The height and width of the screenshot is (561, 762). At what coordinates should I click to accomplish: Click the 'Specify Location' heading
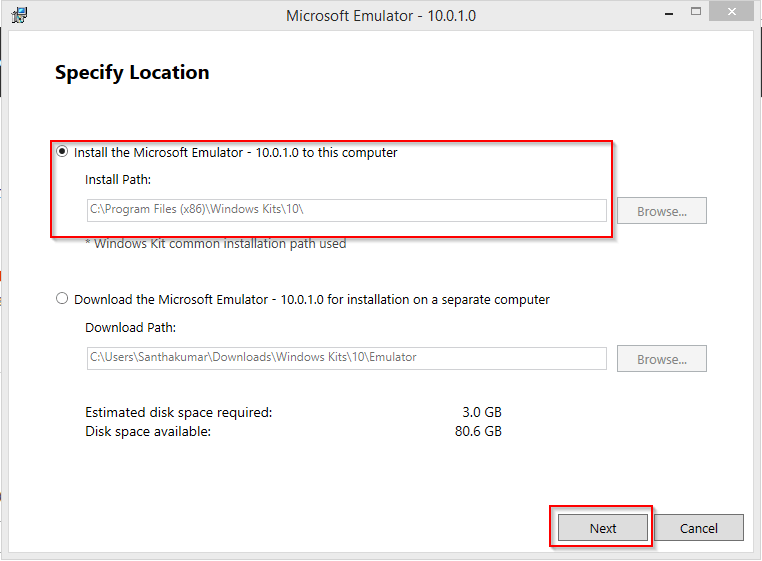(132, 73)
